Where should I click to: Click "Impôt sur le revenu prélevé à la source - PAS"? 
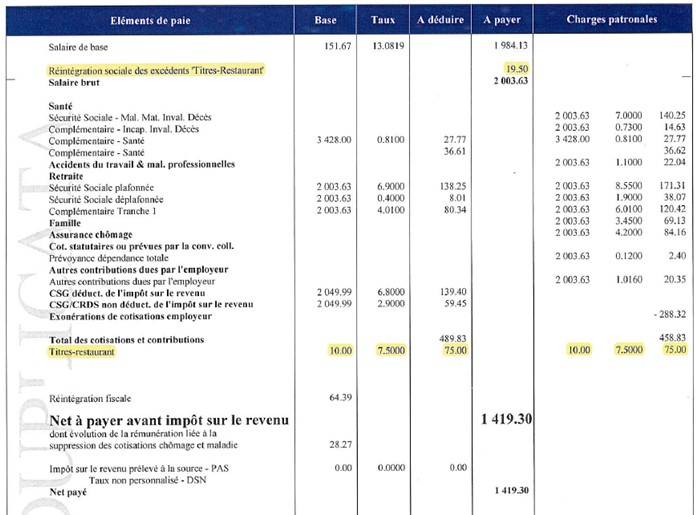click(x=139, y=469)
